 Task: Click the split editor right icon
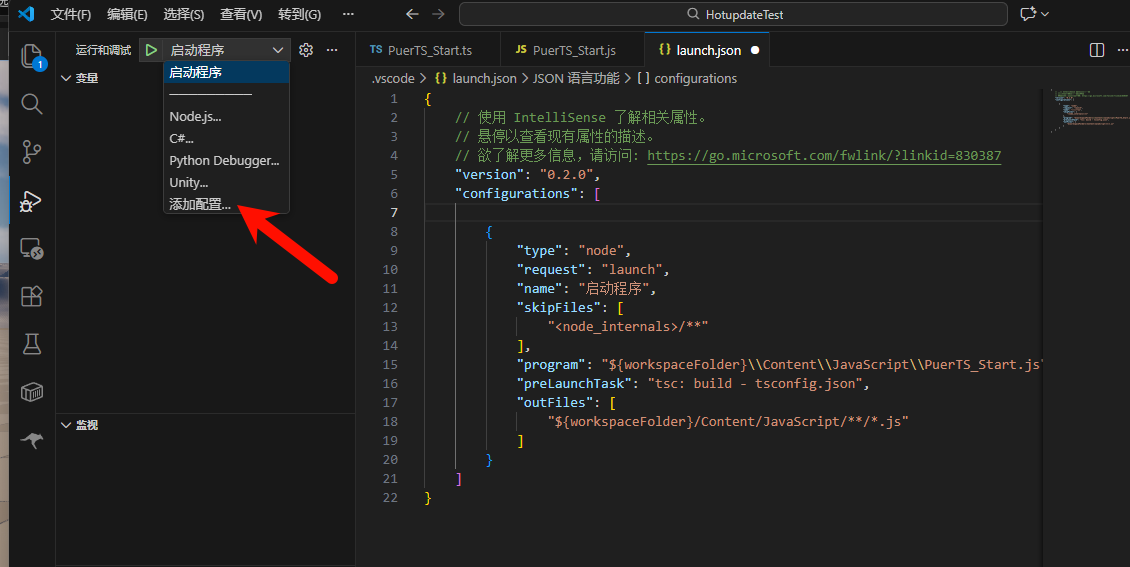1096,50
